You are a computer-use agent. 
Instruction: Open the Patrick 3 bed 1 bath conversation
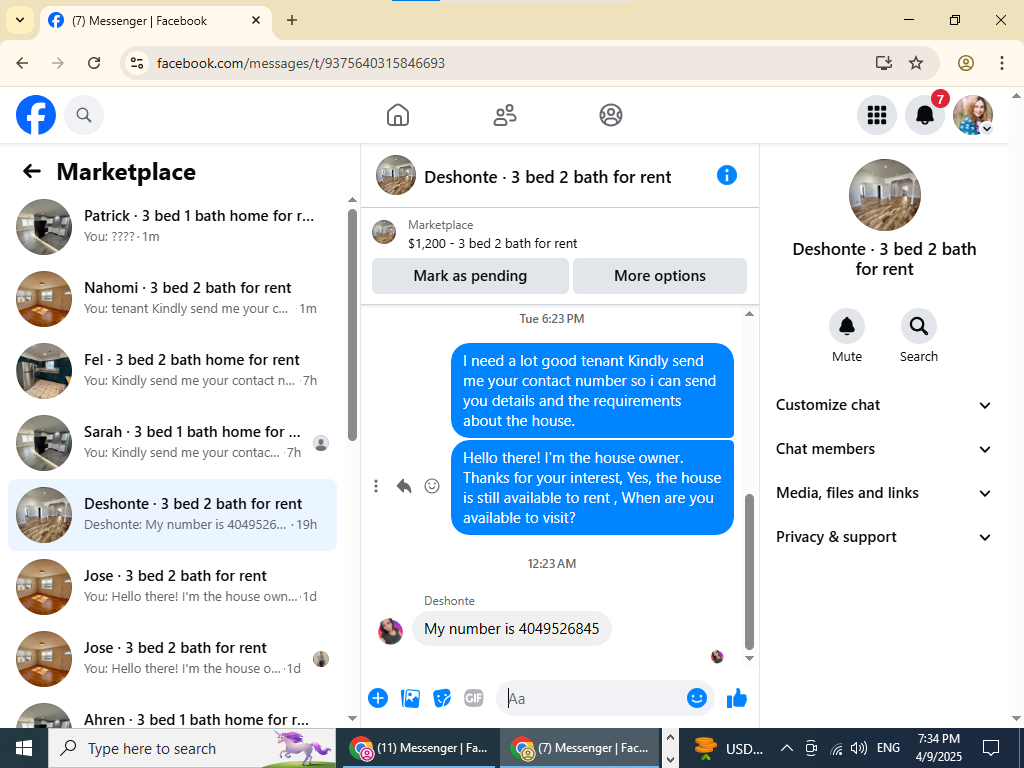[x=172, y=227]
